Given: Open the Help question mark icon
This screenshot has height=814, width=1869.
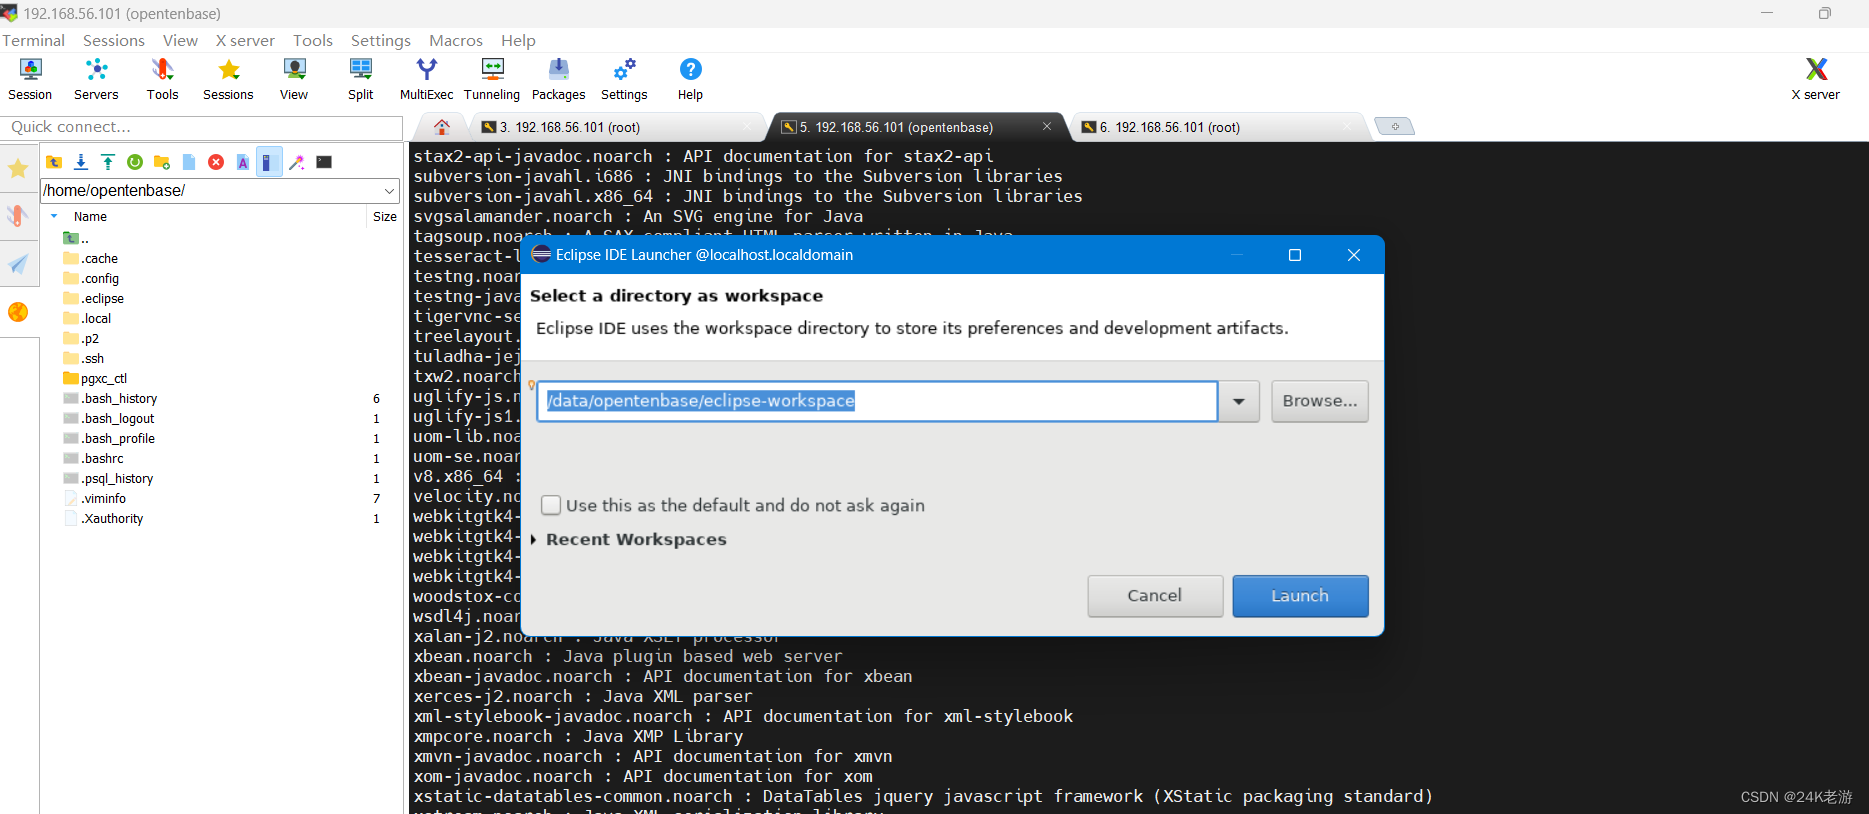Looking at the screenshot, I should pos(690,79).
